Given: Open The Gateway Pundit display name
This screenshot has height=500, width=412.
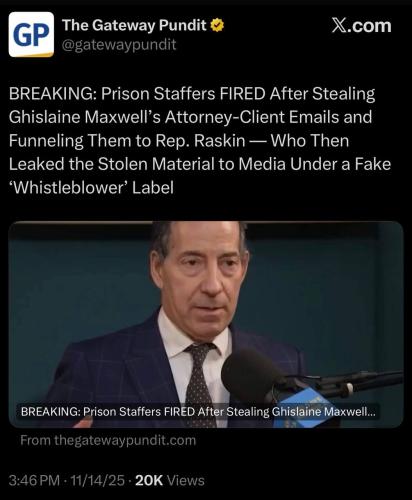Looking at the screenshot, I should (x=134, y=25).
